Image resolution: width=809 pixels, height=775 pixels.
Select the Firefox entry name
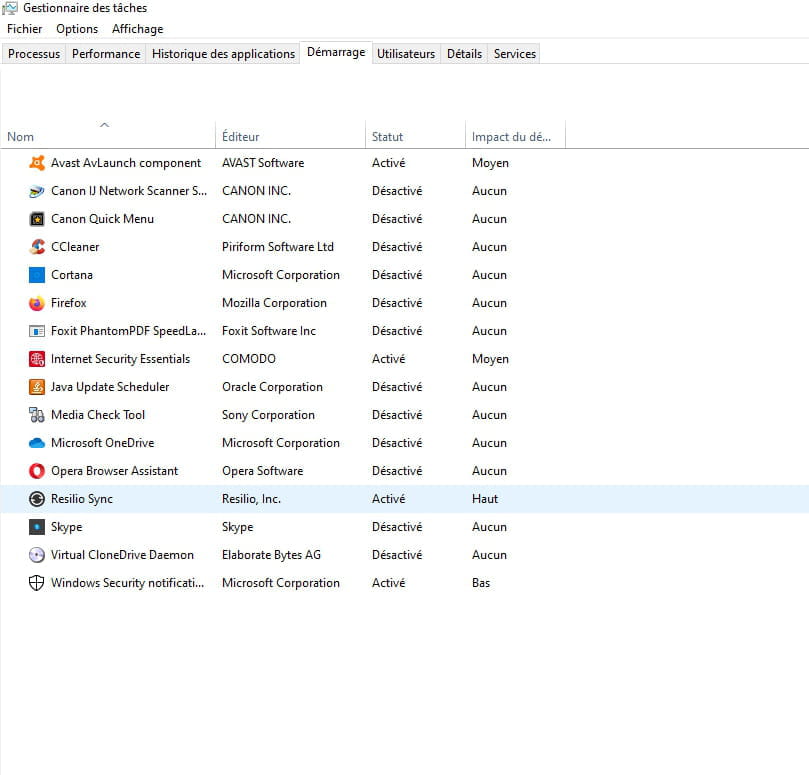pyautogui.click(x=69, y=303)
